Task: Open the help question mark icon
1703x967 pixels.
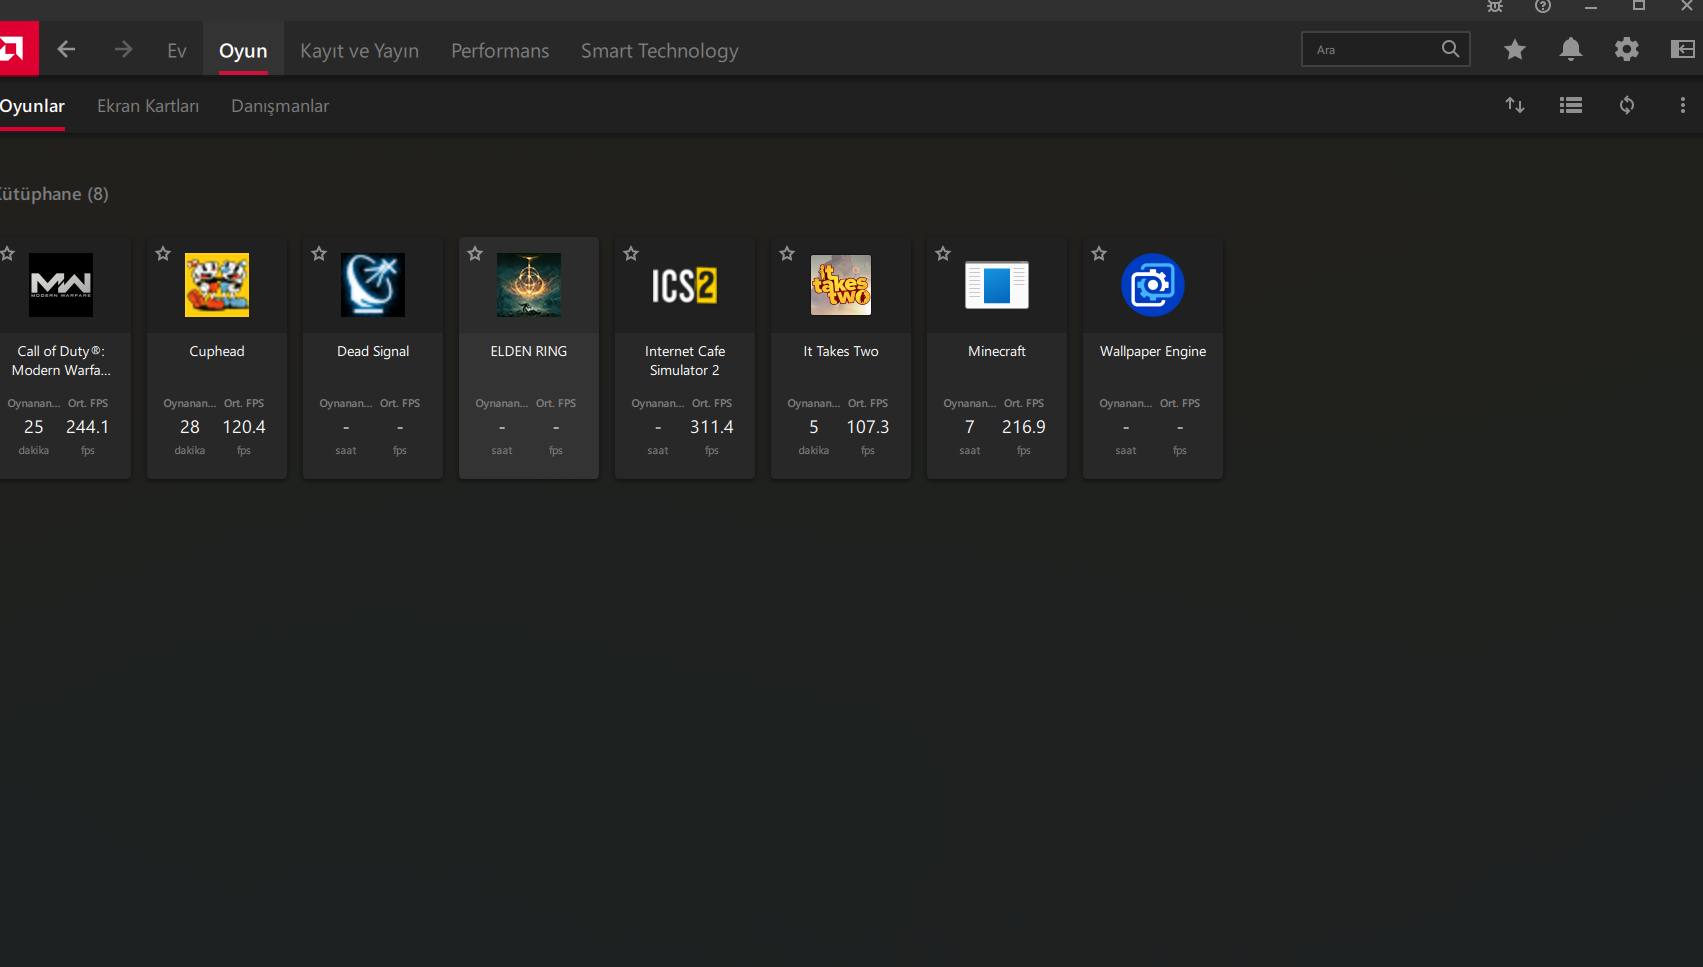Action: [x=1543, y=6]
